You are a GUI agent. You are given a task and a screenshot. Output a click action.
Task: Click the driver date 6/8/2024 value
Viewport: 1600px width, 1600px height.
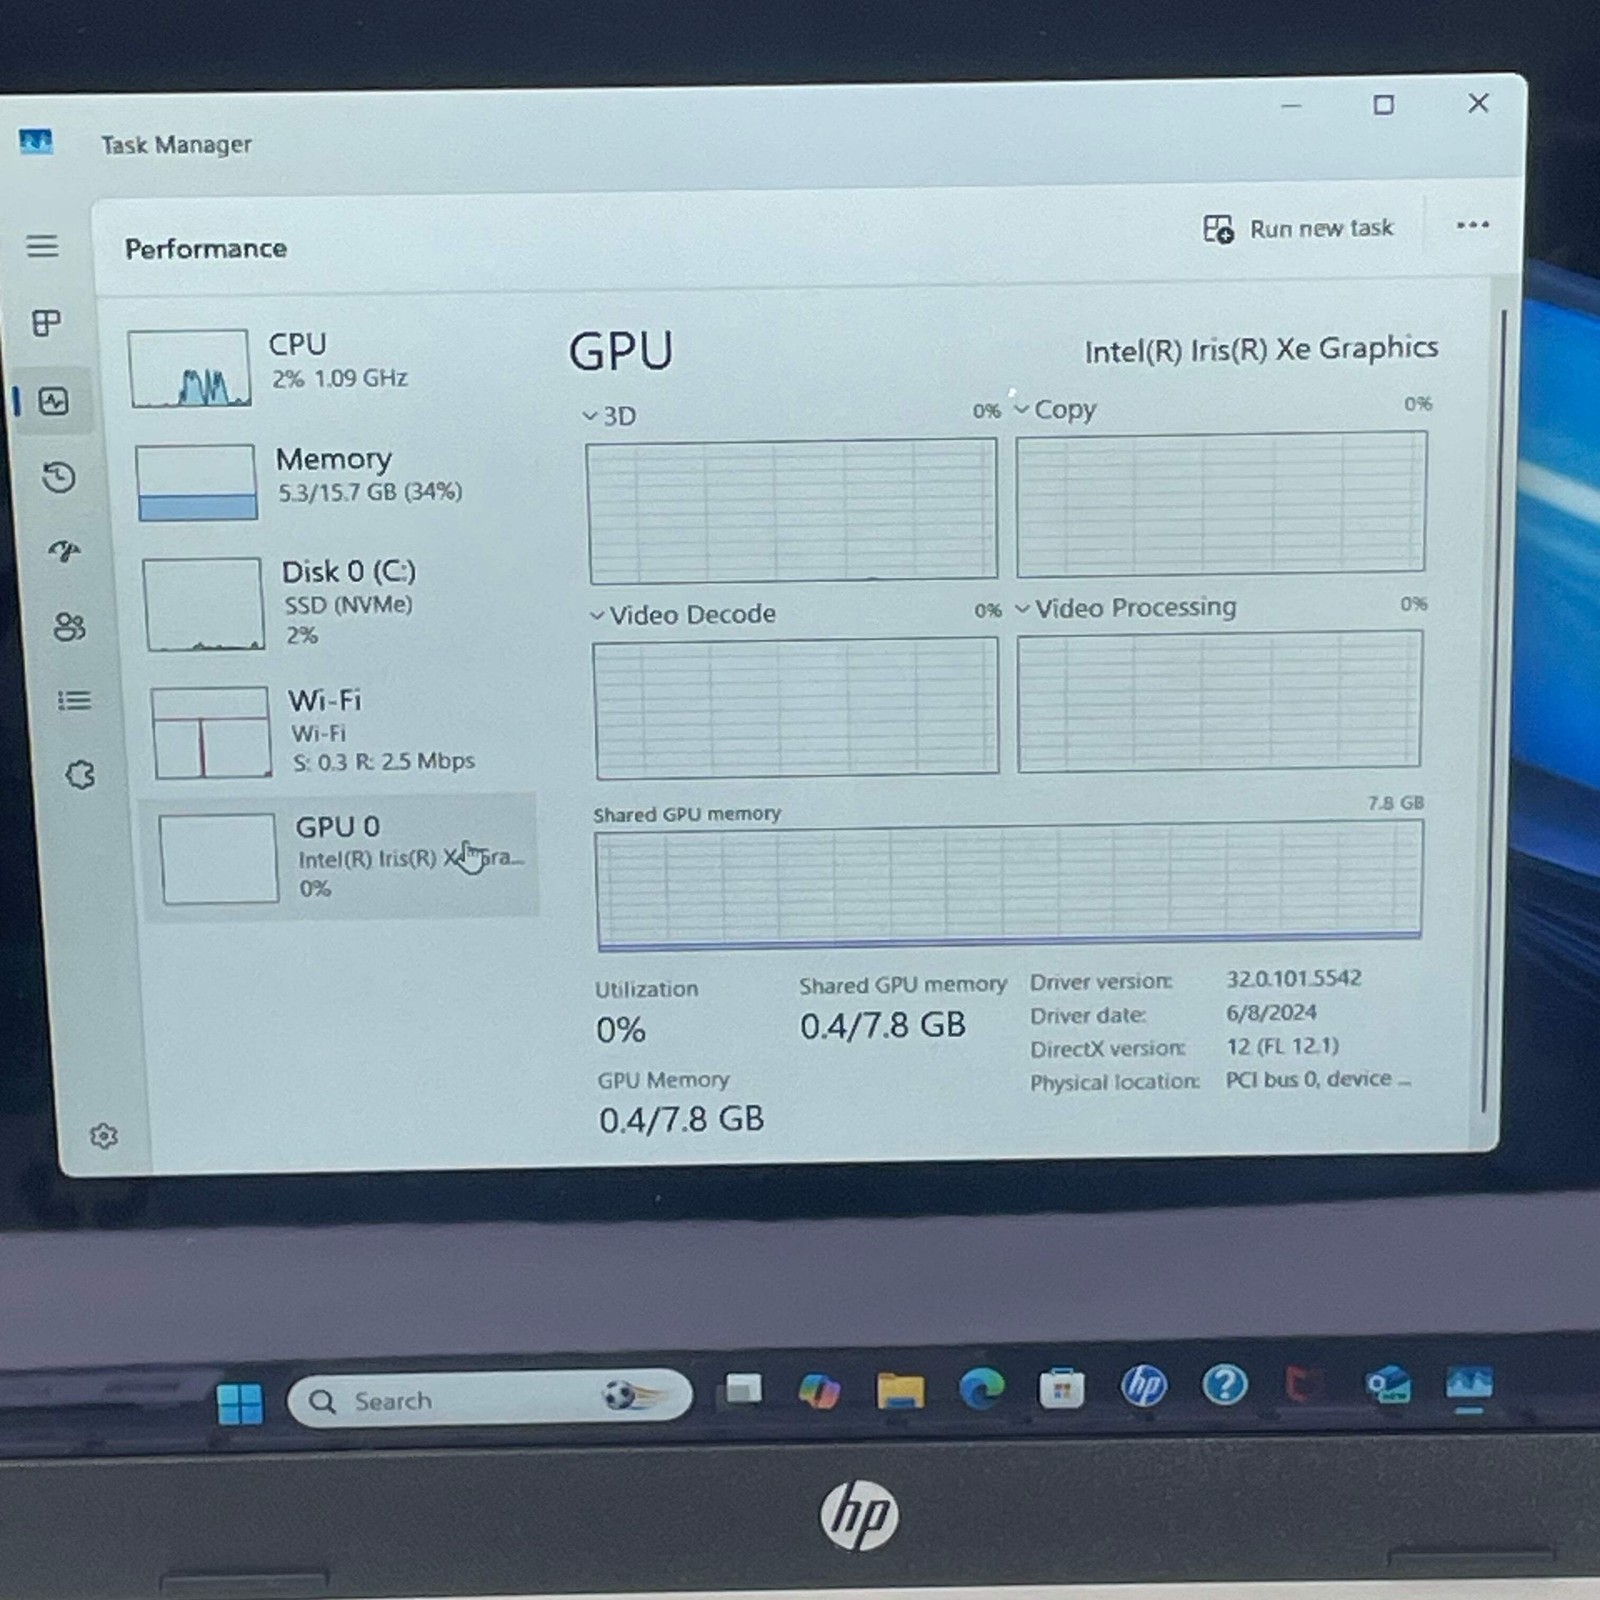[1271, 1012]
